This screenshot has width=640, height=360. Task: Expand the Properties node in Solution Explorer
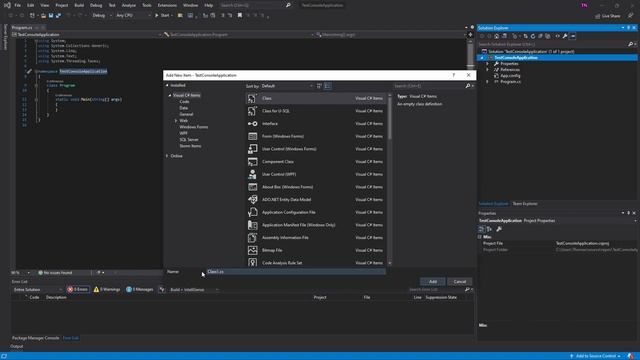coord(487,64)
